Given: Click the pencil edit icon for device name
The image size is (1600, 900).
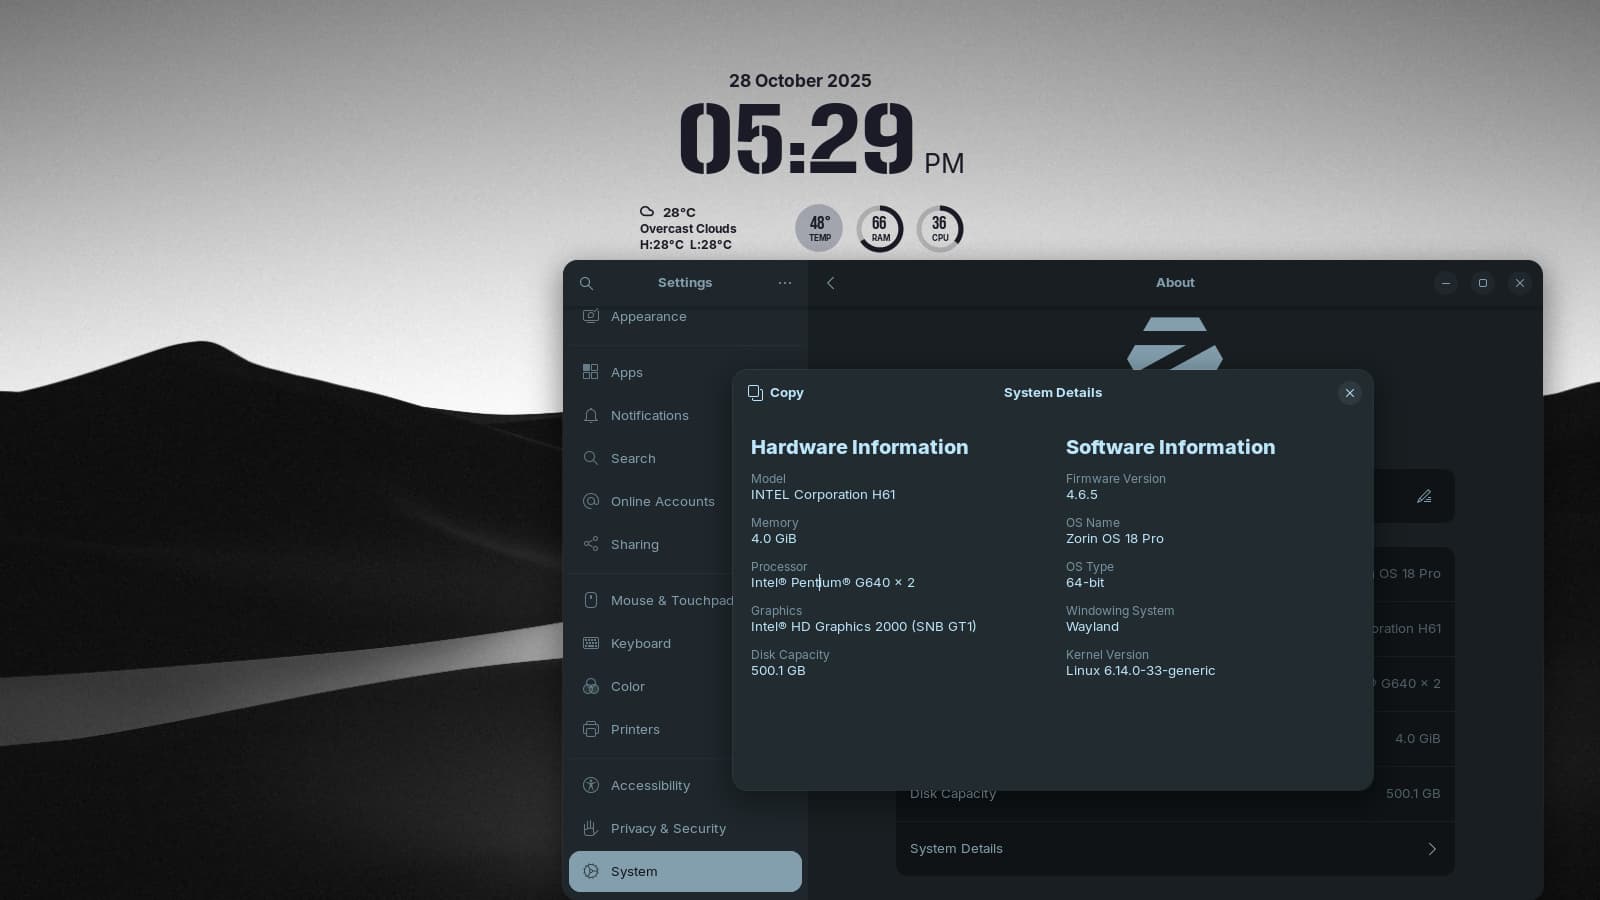Looking at the screenshot, I should coord(1424,496).
